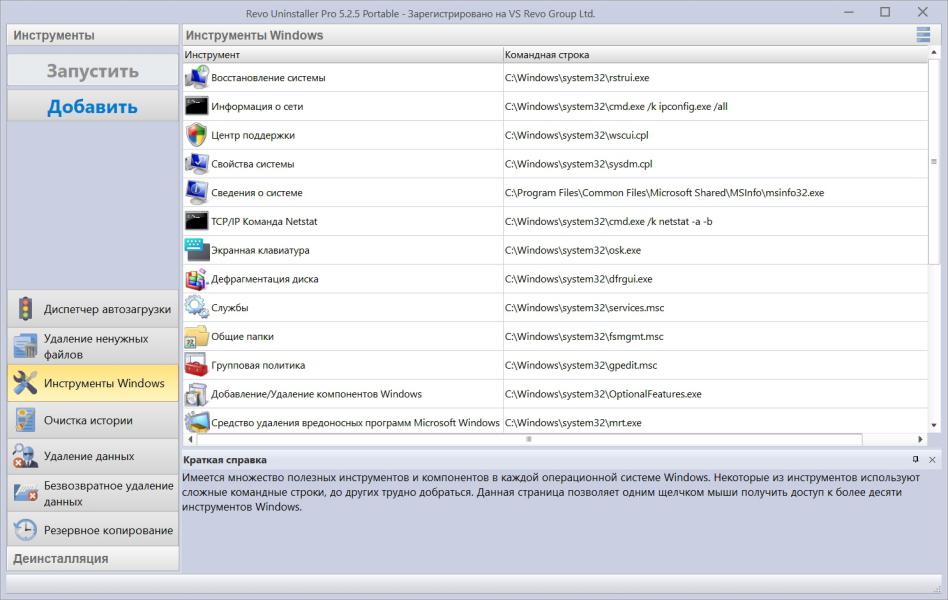Click the horizontal scrollbar thumb
The image size is (948, 600).
coord(529,439)
